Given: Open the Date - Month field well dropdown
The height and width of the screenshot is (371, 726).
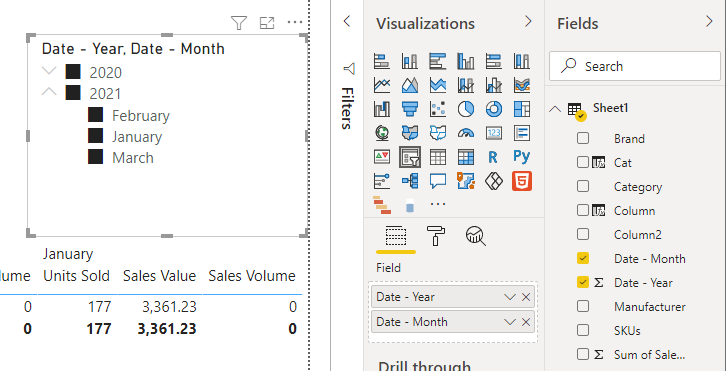Looking at the screenshot, I should [x=510, y=322].
